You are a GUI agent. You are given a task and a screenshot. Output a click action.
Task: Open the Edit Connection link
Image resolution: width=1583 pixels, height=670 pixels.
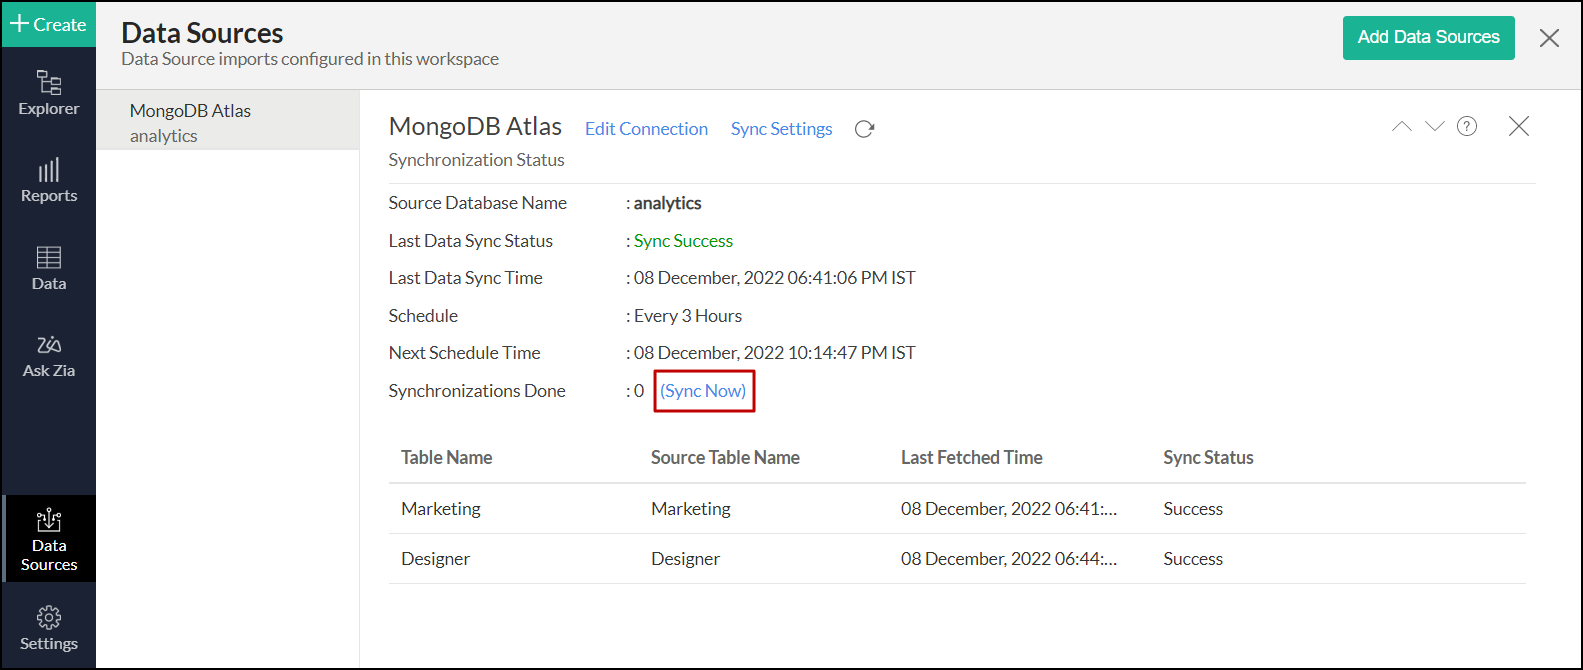[x=646, y=129]
